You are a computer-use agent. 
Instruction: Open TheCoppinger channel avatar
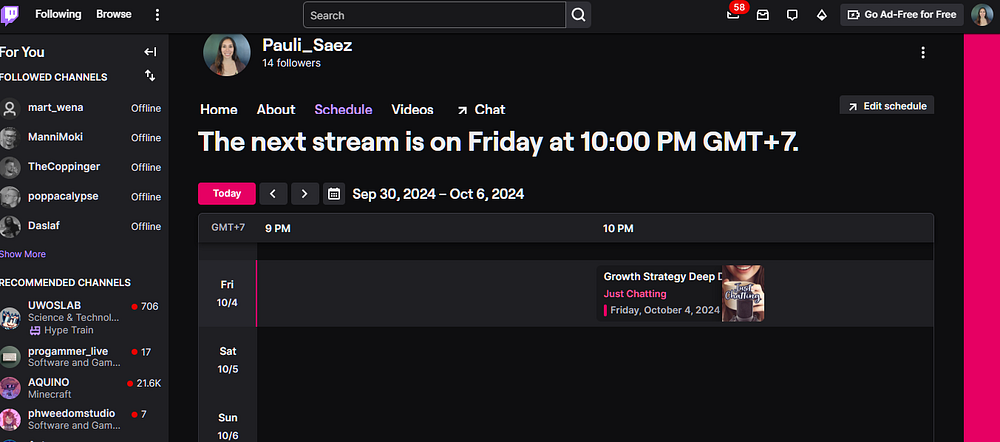[10, 167]
